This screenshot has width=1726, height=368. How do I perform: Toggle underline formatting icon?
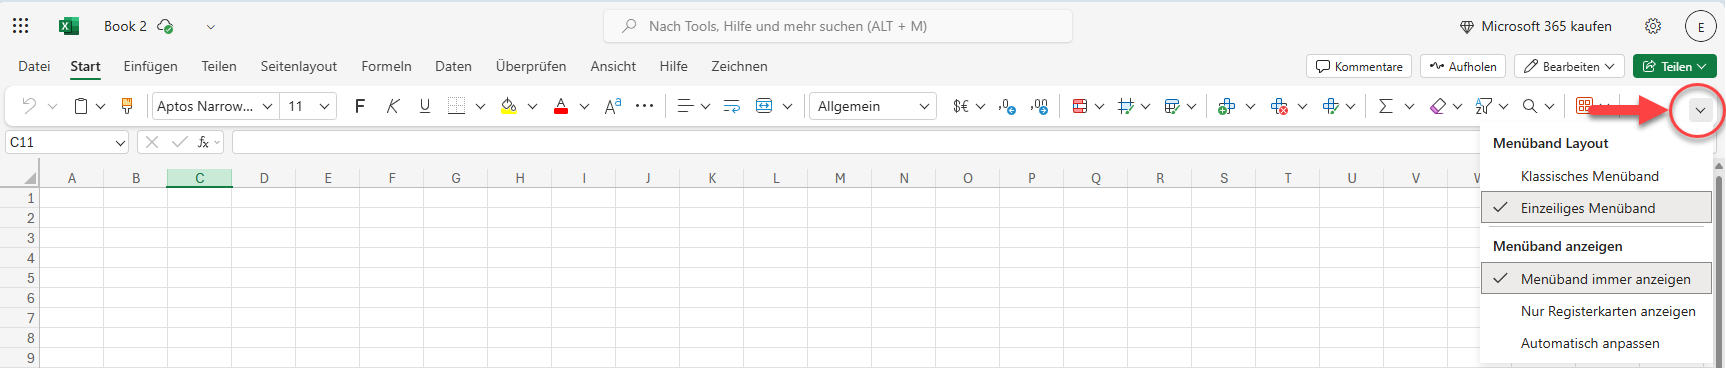425,106
